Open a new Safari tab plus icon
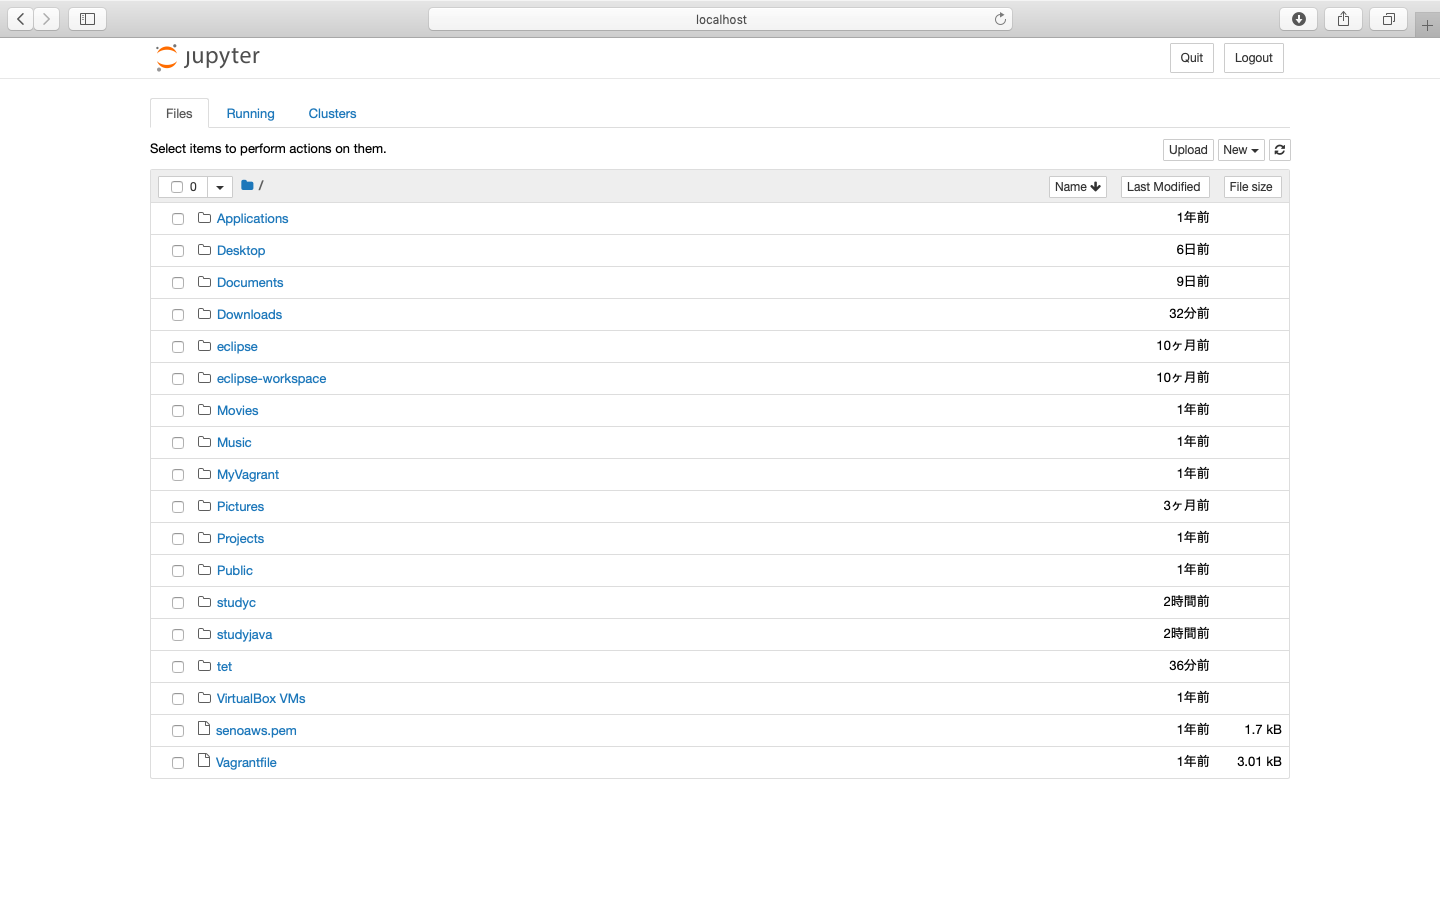 click(1427, 25)
